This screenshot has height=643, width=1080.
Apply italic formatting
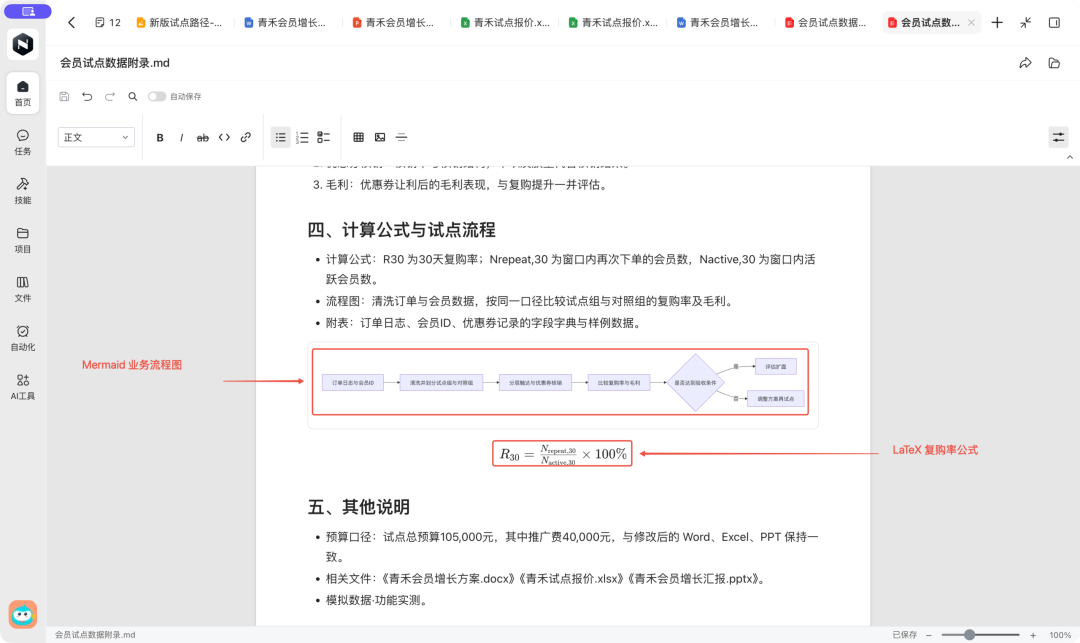[181, 138]
